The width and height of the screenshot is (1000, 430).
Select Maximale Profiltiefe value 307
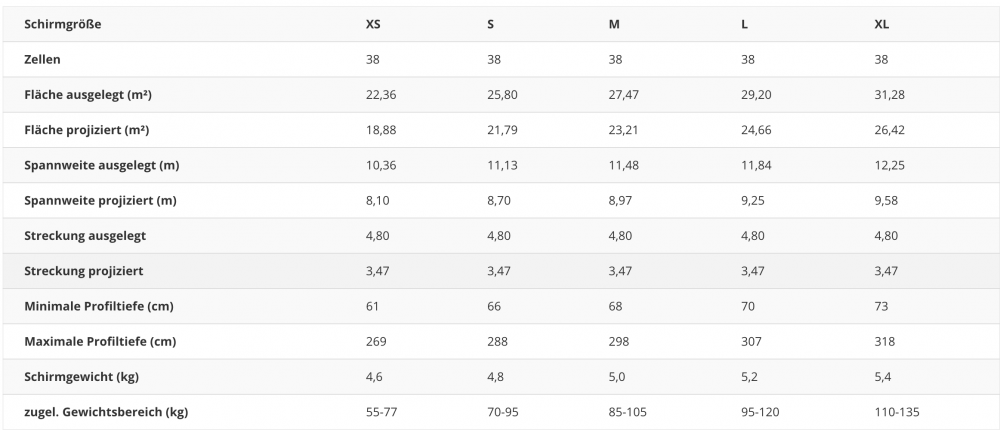tap(751, 341)
